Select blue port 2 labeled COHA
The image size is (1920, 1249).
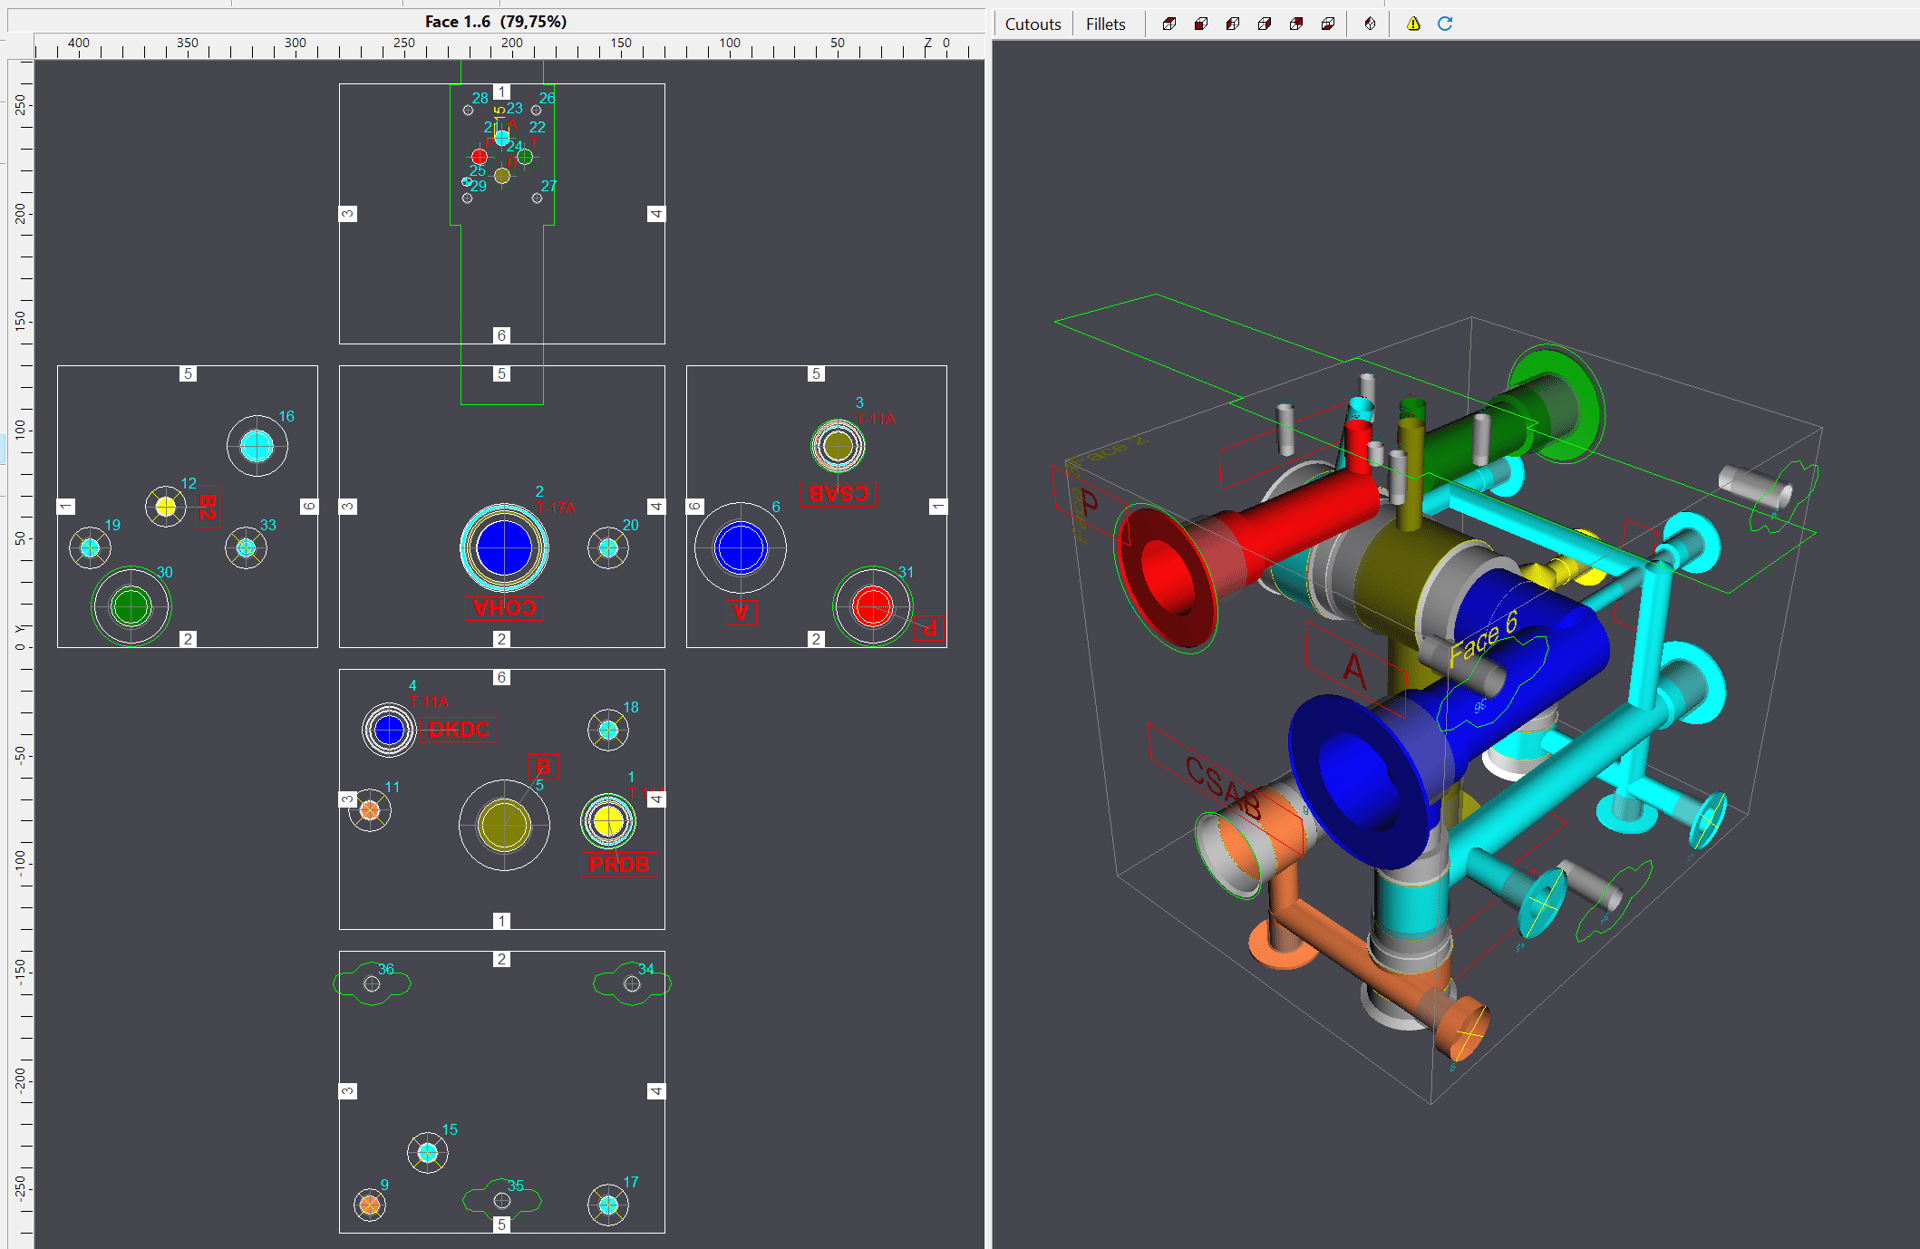504,548
